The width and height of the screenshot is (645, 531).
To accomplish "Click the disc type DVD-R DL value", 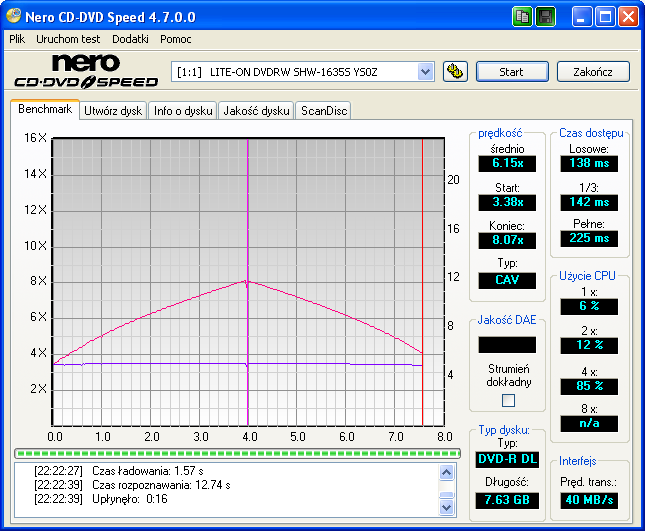I will pos(507,459).
